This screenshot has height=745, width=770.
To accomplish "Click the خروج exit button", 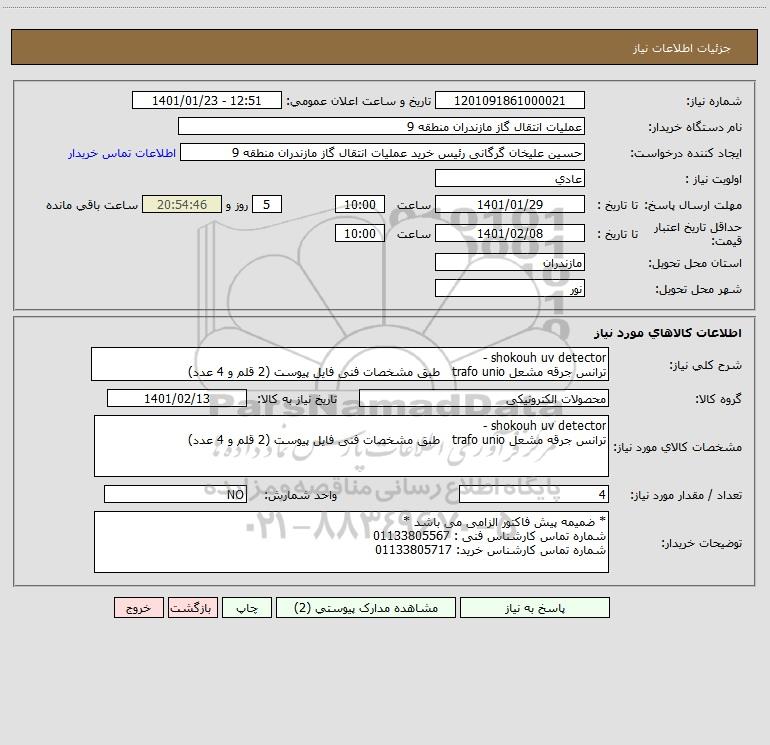I will click(x=138, y=607).
